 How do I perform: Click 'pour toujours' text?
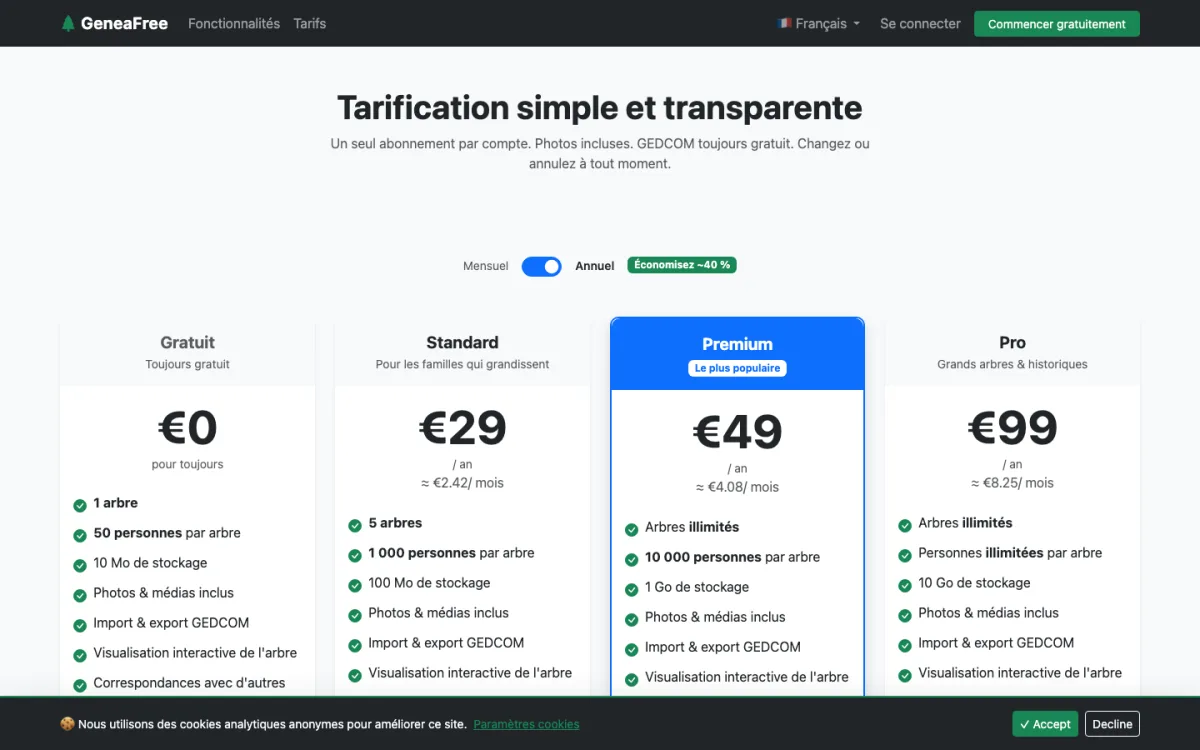coord(187,464)
